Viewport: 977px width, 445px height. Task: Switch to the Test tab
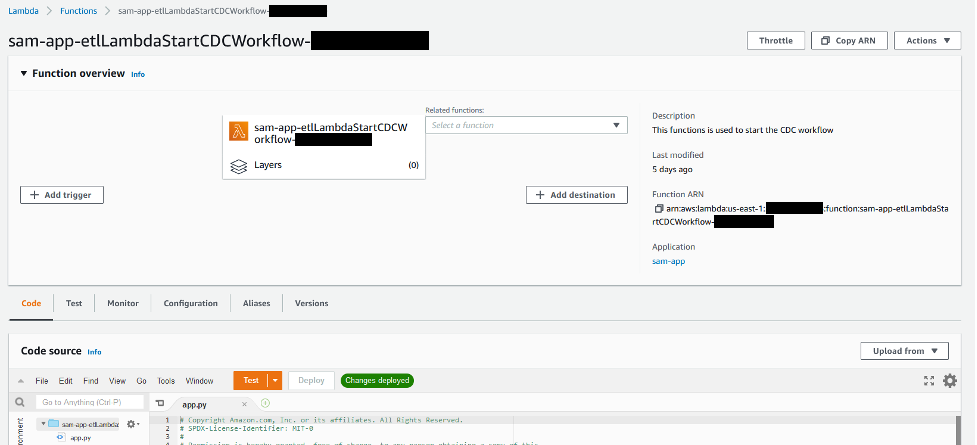(x=74, y=304)
